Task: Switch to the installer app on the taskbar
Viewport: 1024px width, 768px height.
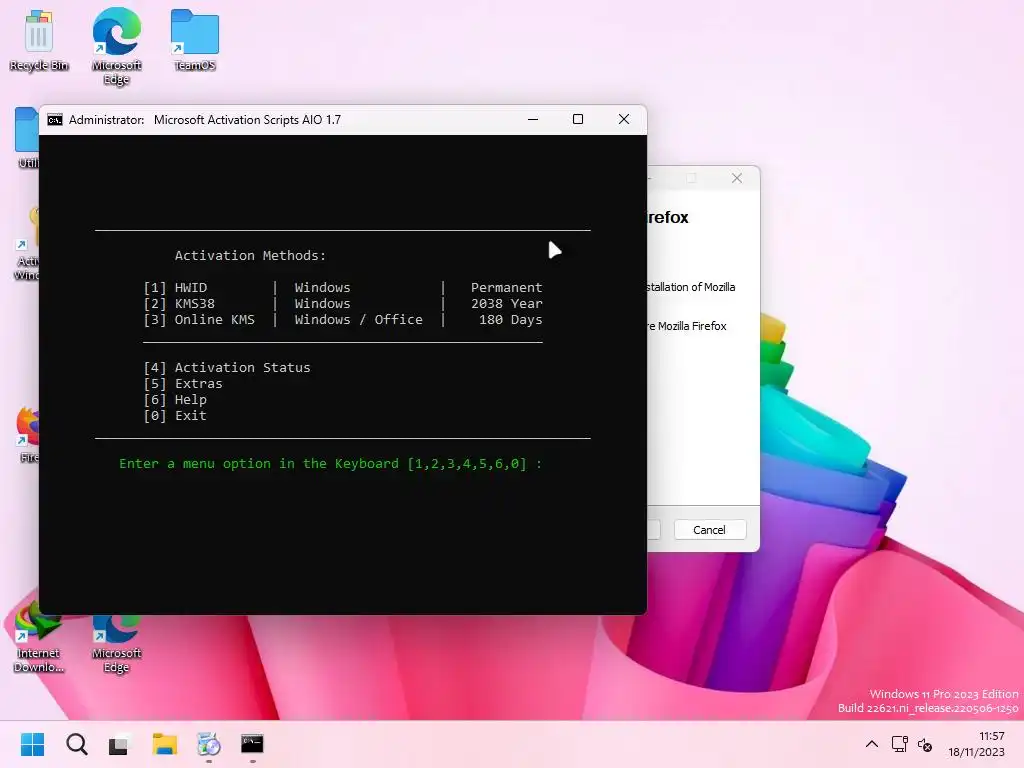Action: (209, 744)
